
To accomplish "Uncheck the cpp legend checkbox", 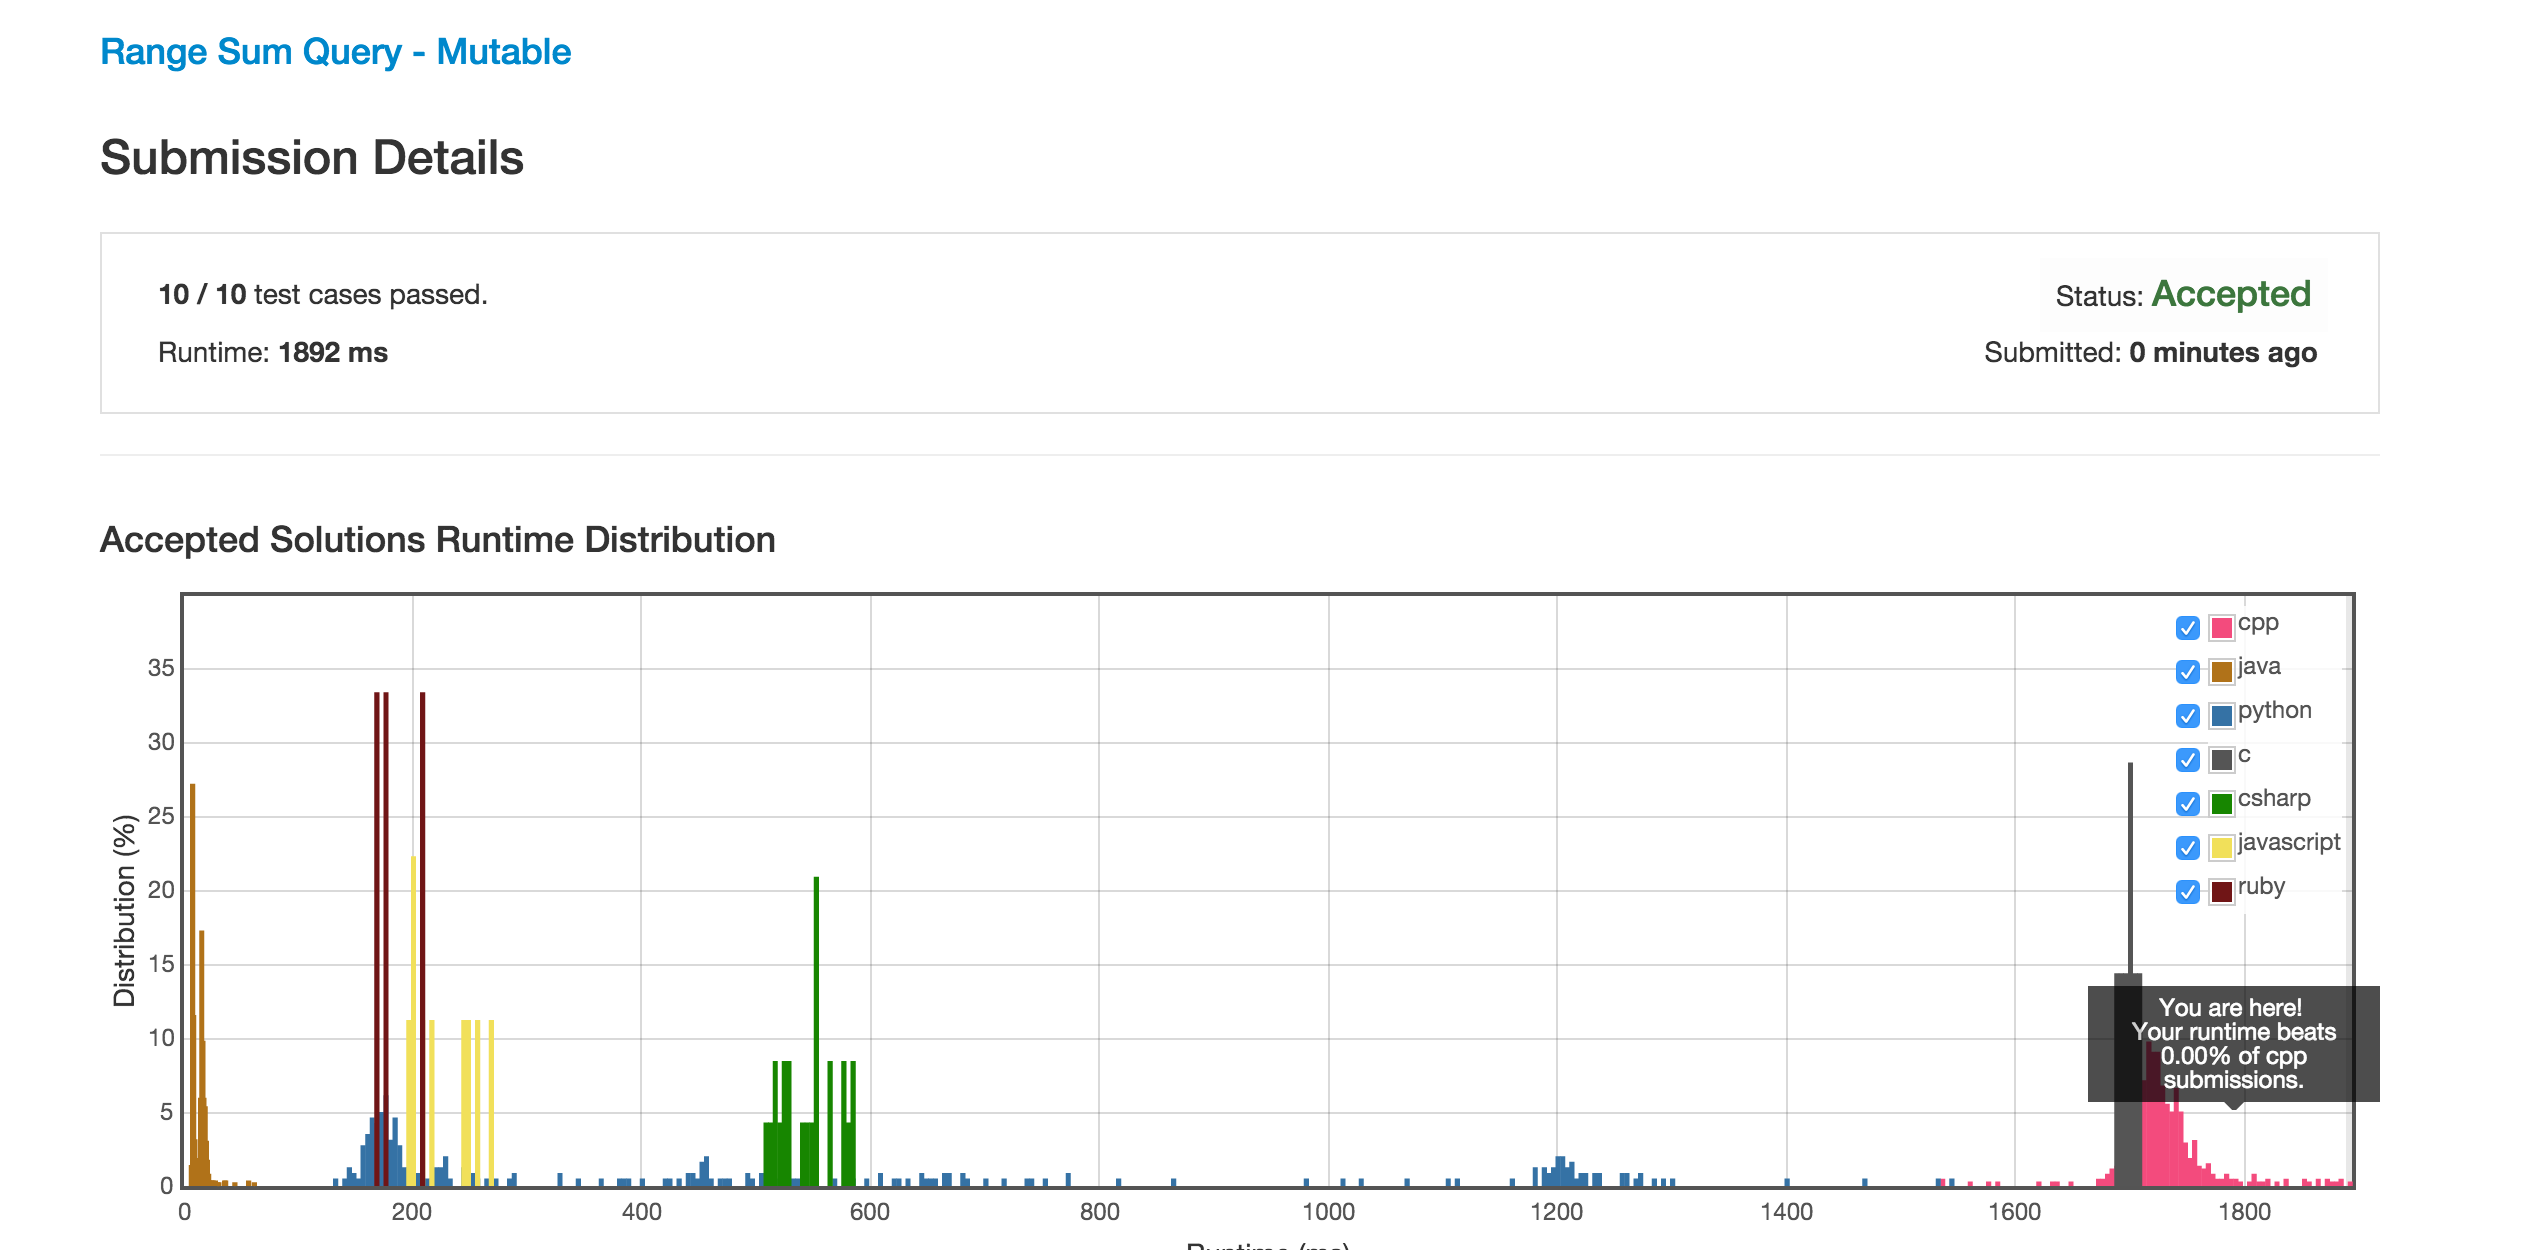I will pyautogui.click(x=2187, y=628).
